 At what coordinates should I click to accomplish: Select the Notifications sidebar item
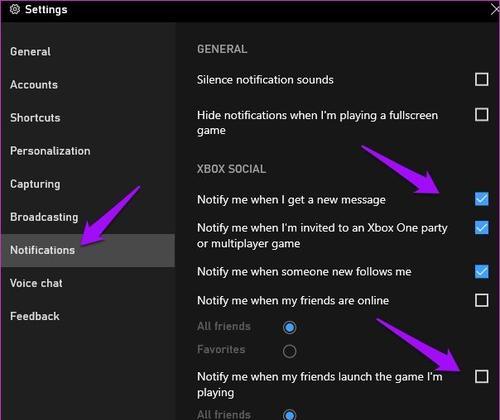point(88,250)
